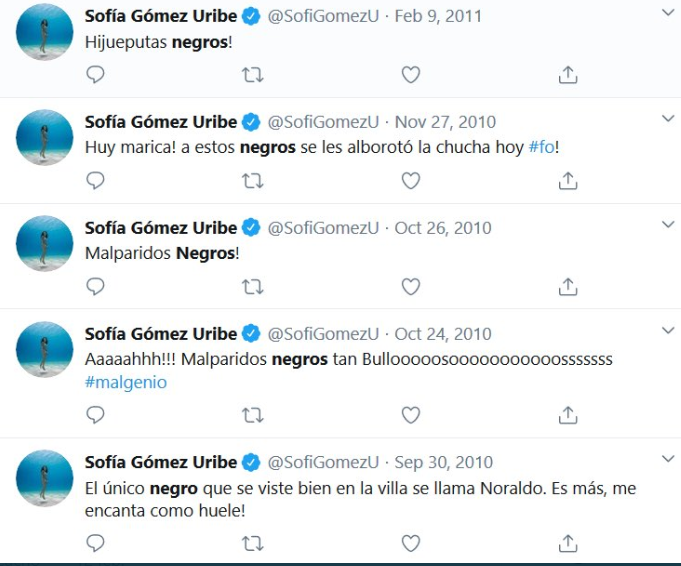The width and height of the screenshot is (681, 566).
Task: Open the #malgenio hashtag link
Action: click(x=126, y=382)
